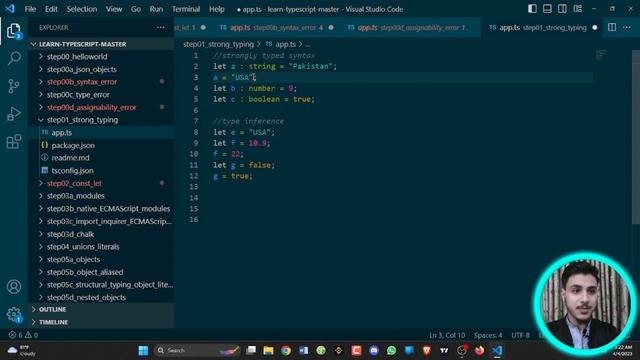Open the Extensions view

[x=13, y=142]
